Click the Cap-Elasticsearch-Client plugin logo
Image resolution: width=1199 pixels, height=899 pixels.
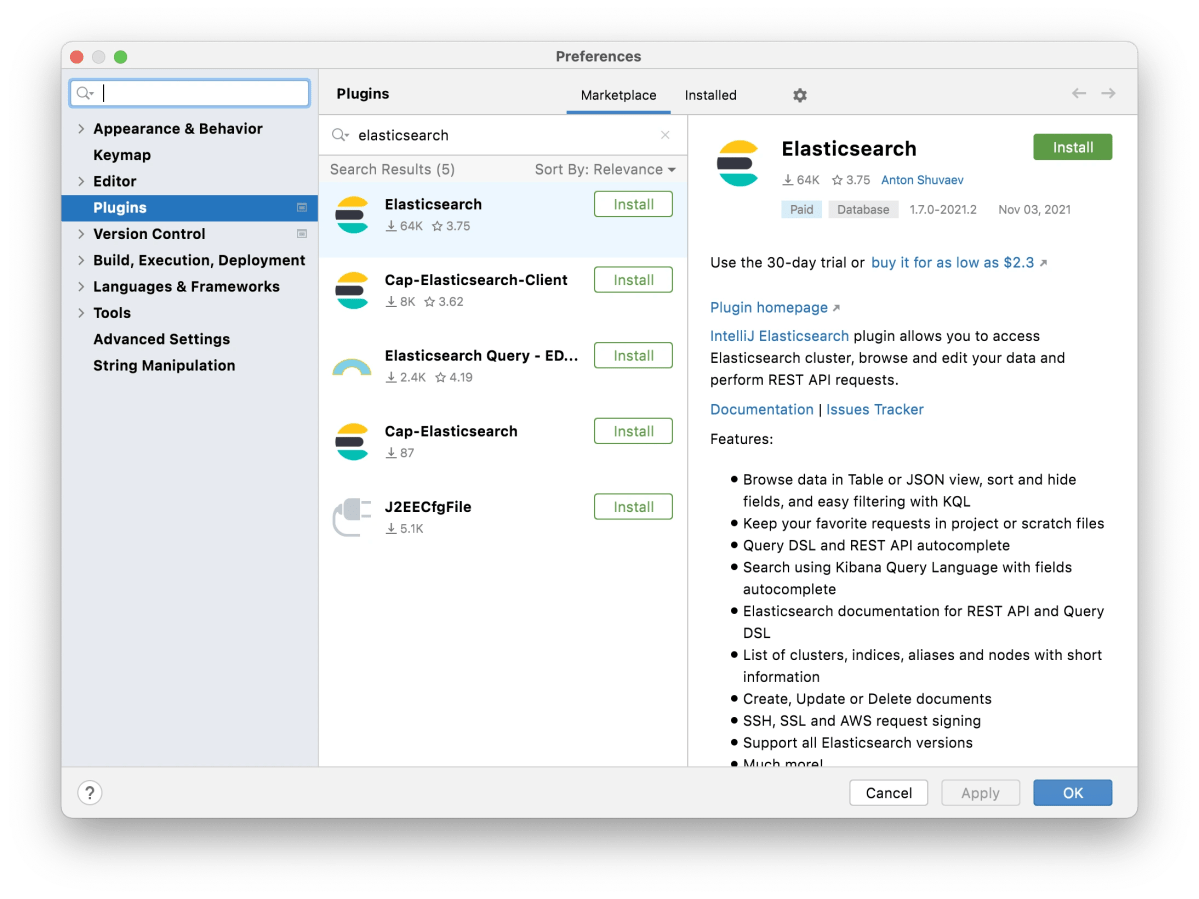[353, 290]
